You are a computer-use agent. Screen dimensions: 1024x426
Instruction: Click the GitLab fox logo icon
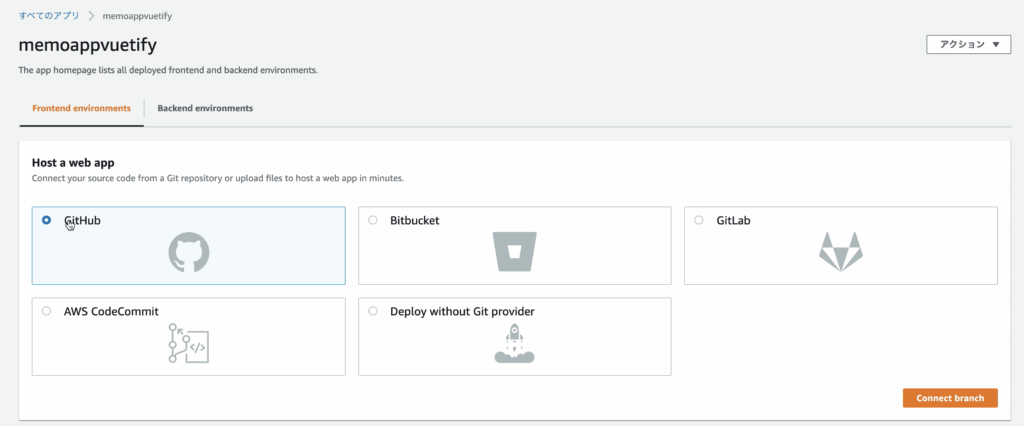(840, 252)
